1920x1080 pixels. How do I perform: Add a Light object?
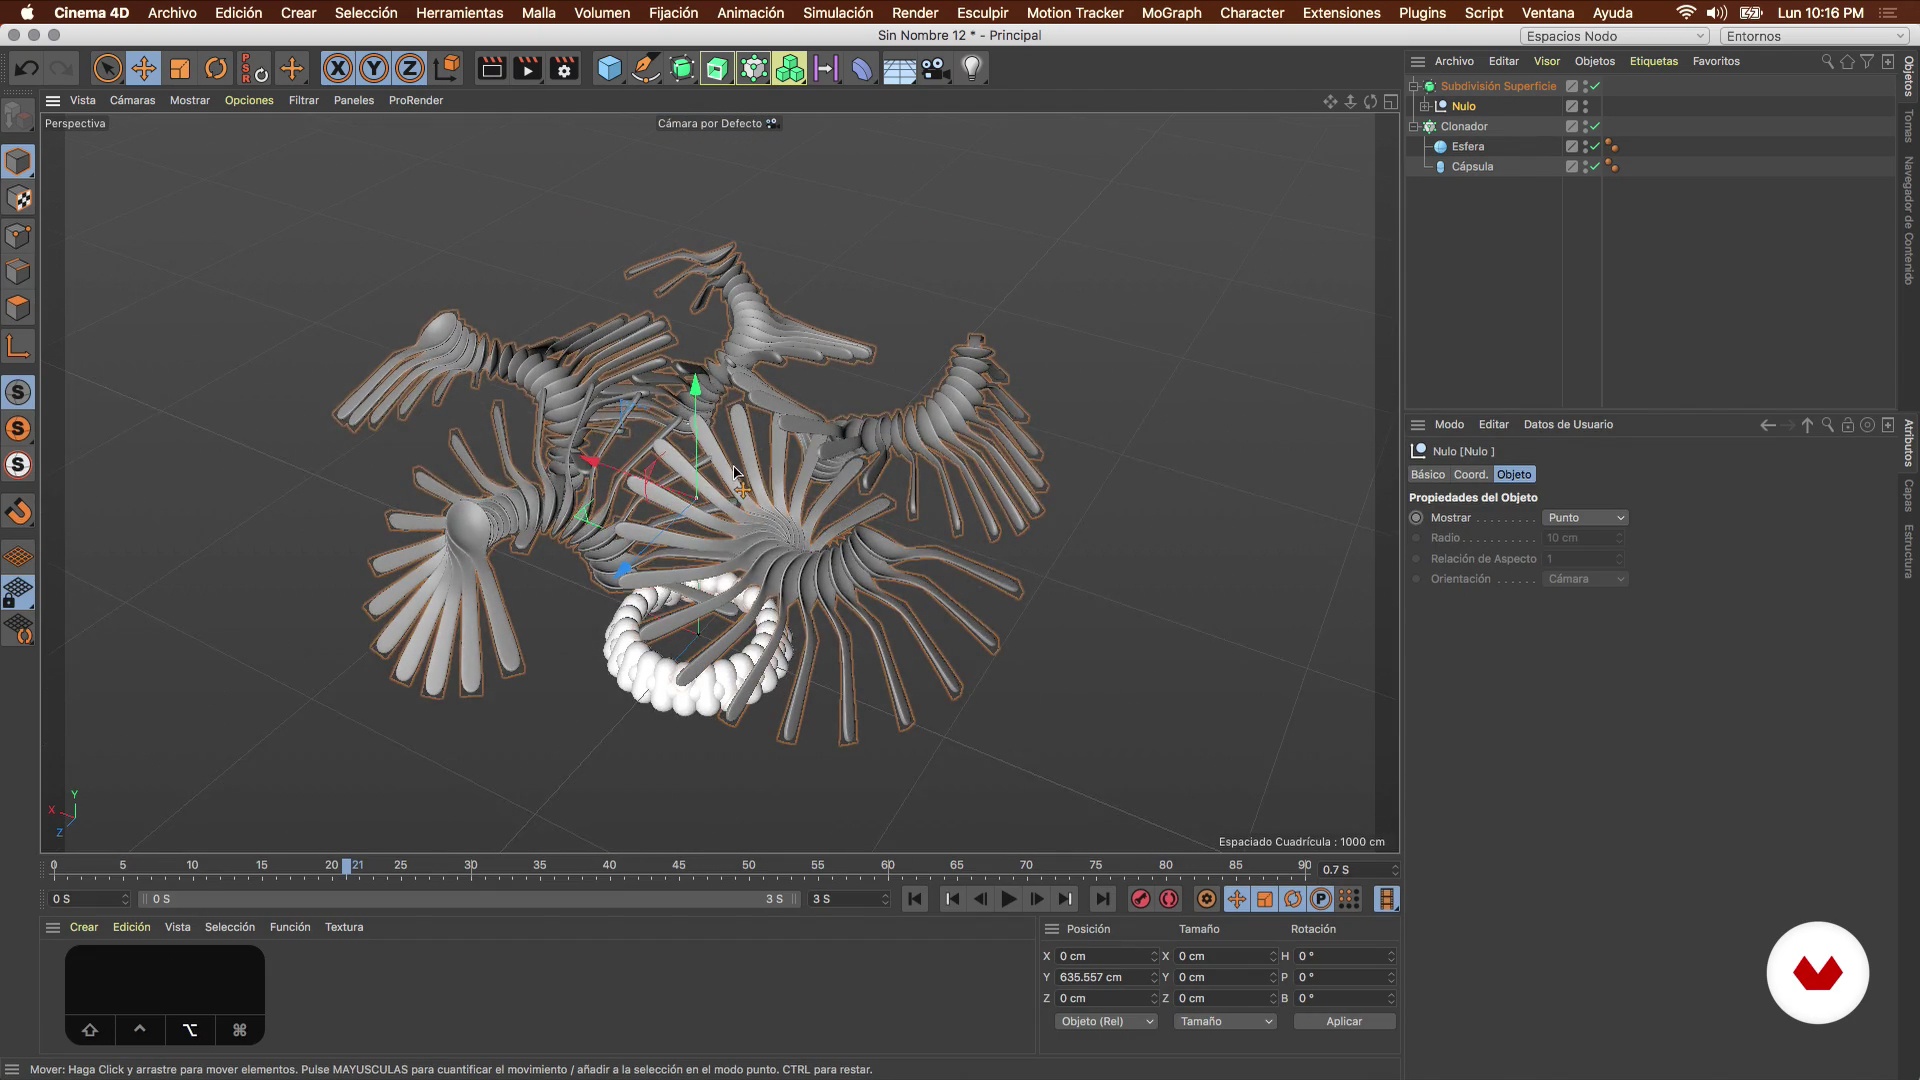(x=972, y=69)
